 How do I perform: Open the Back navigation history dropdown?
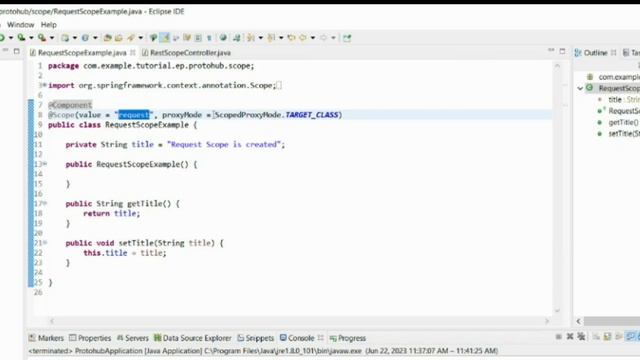[x=313, y=38]
